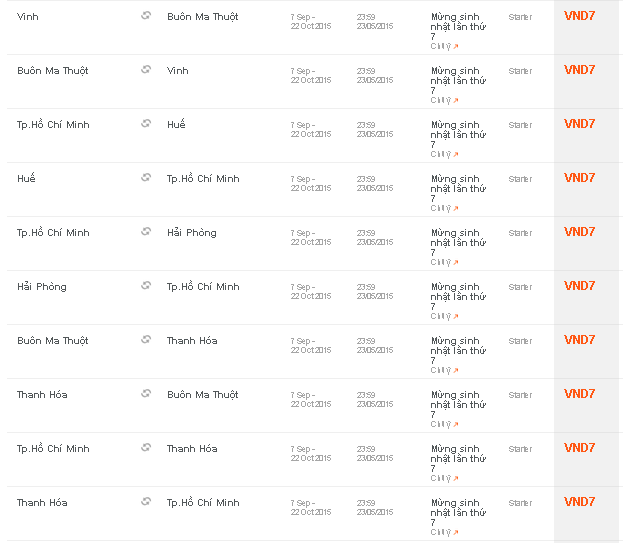Image resolution: width=623 pixels, height=543 pixels.
Task: Click swap icon on Tp.Hồ Chí Minh to Thanh Hóa row
Action: 146,448
